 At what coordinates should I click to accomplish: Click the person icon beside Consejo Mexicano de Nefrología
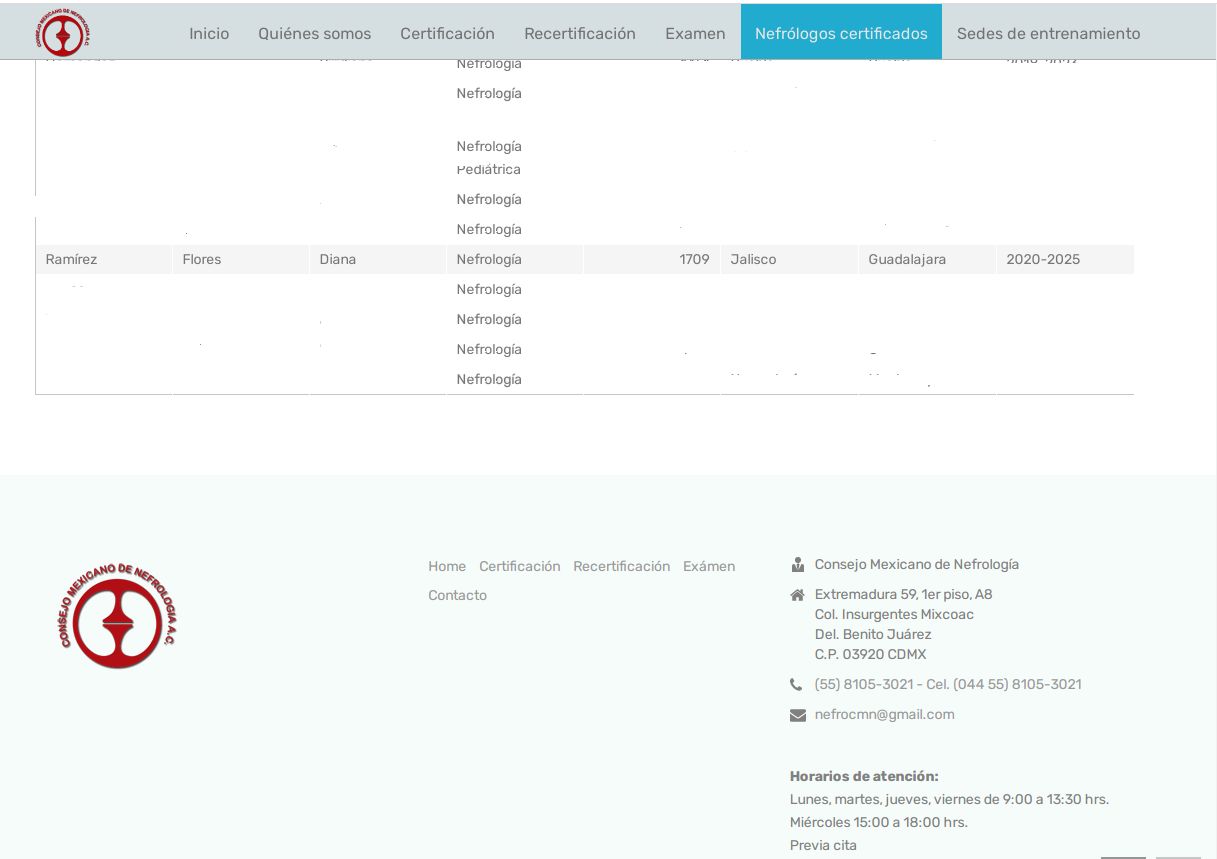tap(797, 565)
